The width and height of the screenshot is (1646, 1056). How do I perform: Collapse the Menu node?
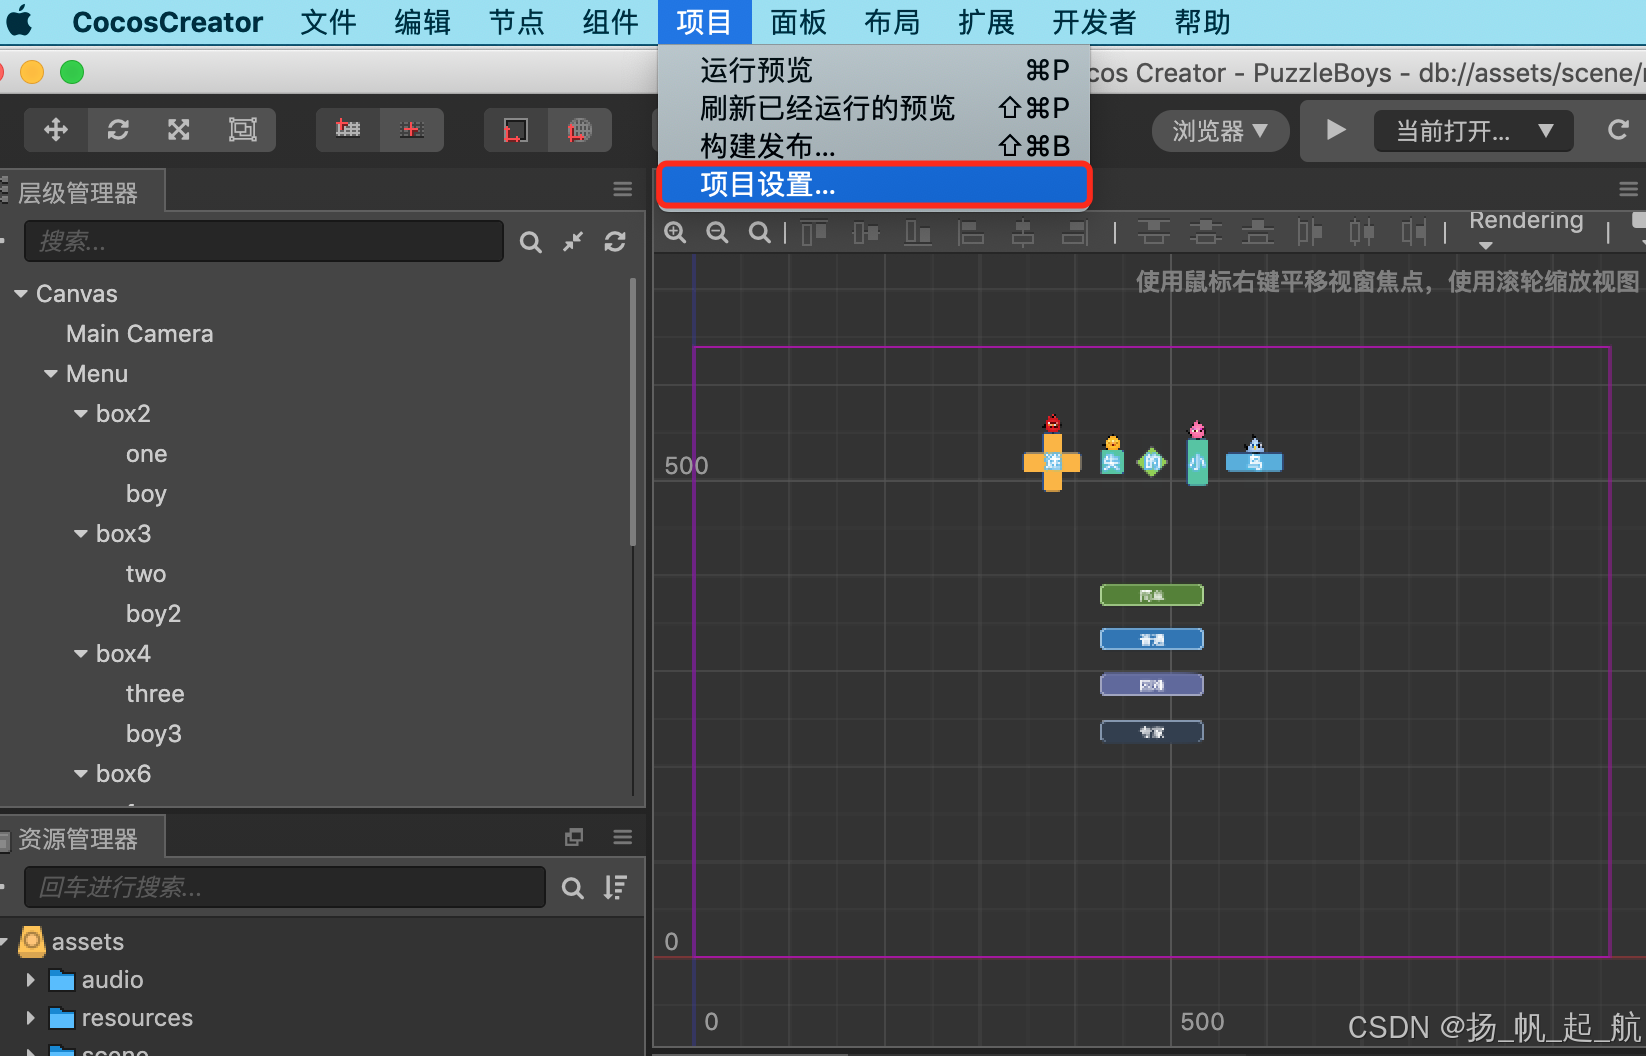coord(50,374)
